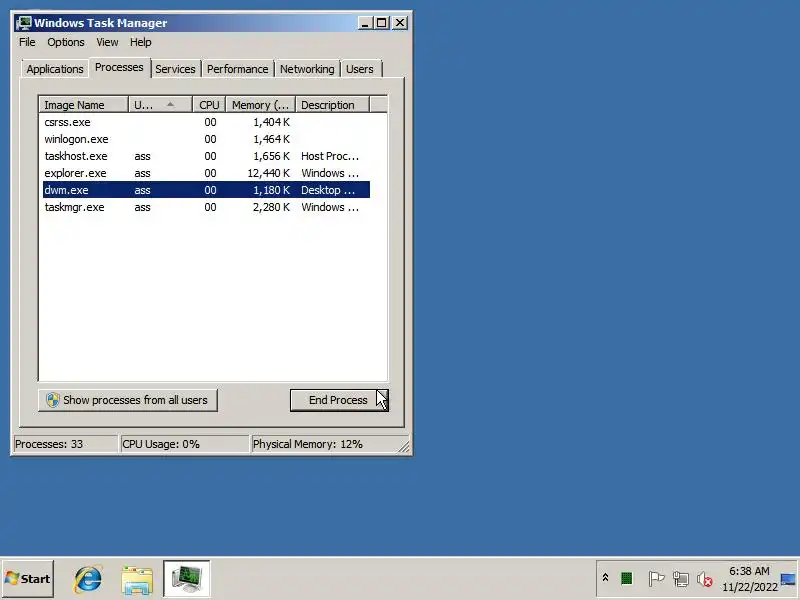Select the taskmgr.exe process row
Image resolution: width=800 pixels, height=600 pixels.
pos(206,207)
